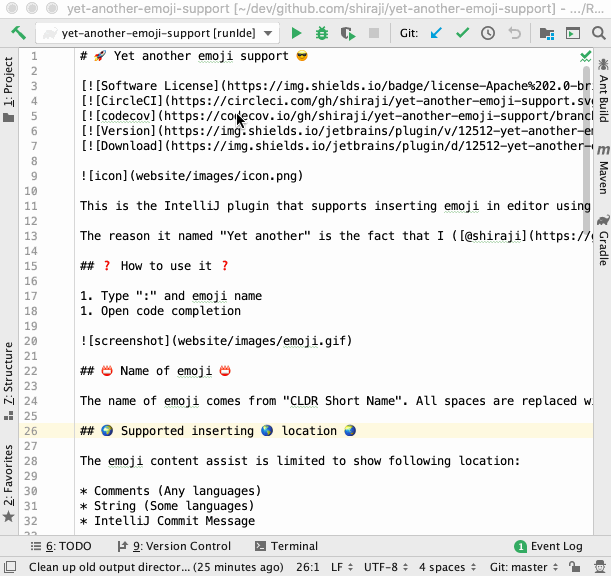Image resolution: width=611 pixels, height=576 pixels.
Task: Open the Event Log panel
Action: 548,546
